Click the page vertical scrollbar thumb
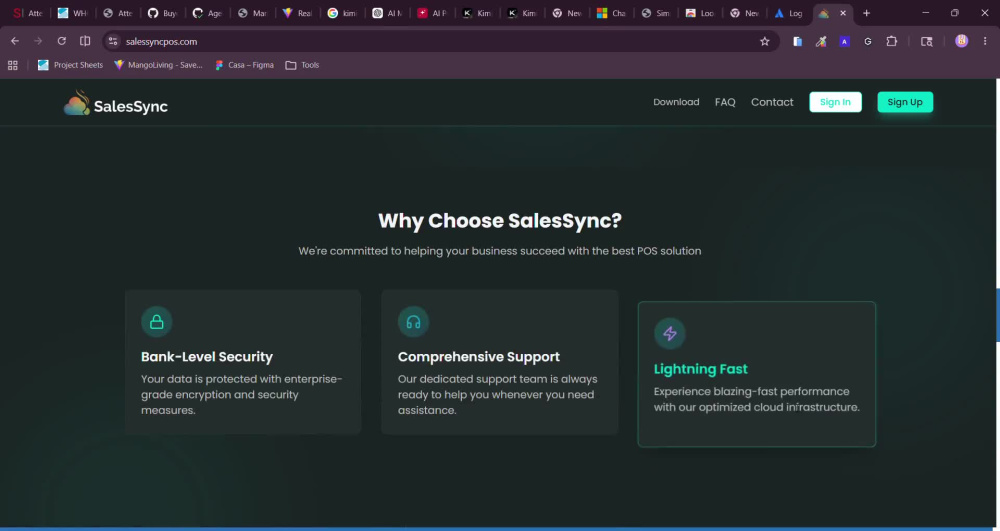 tap(997, 315)
